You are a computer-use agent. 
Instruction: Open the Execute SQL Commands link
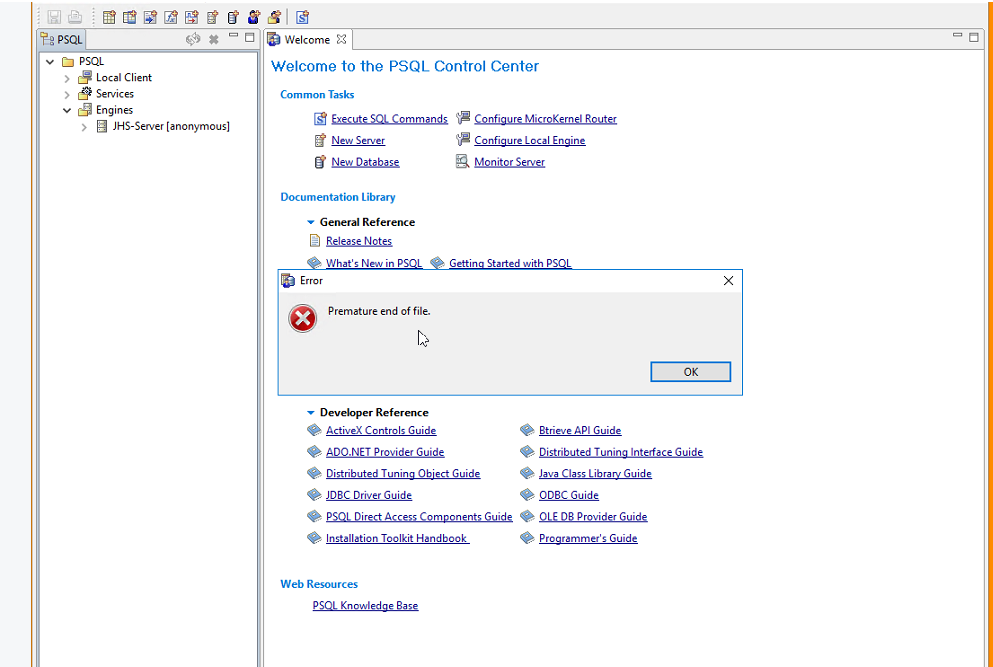pyautogui.click(x=389, y=118)
